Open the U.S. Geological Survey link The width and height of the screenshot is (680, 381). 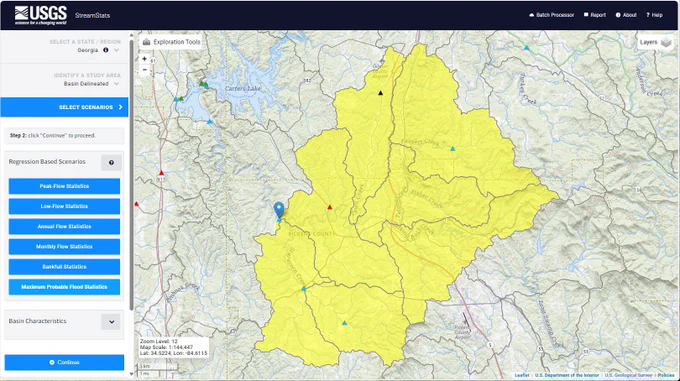[628, 375]
